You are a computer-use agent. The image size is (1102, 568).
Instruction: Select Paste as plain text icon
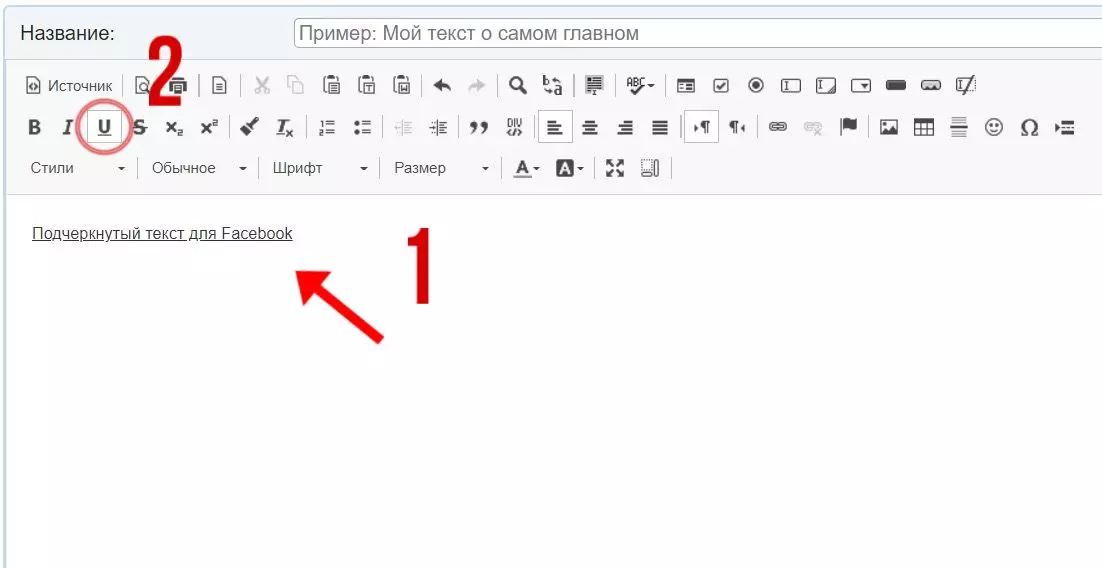pos(366,86)
